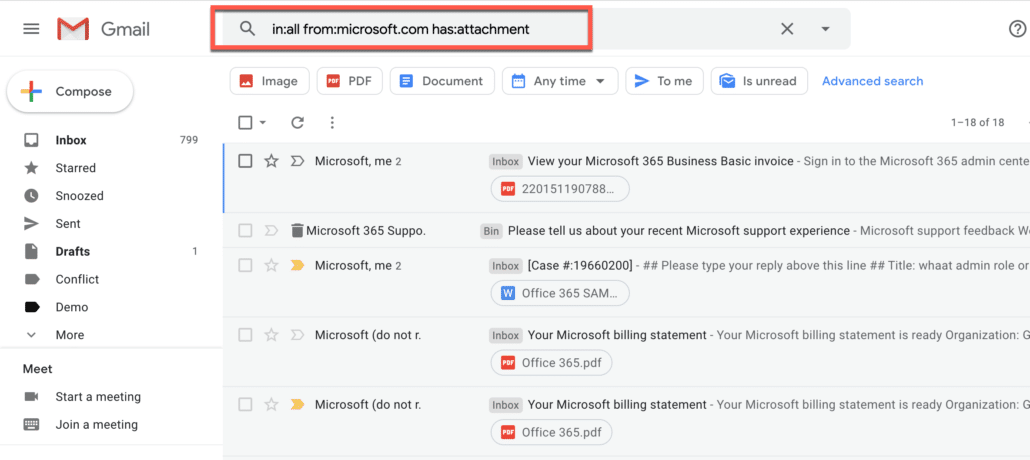Toggle yellow importance marker on Case #:19660200 email
The height and width of the screenshot is (460, 1030).
(x=297, y=265)
